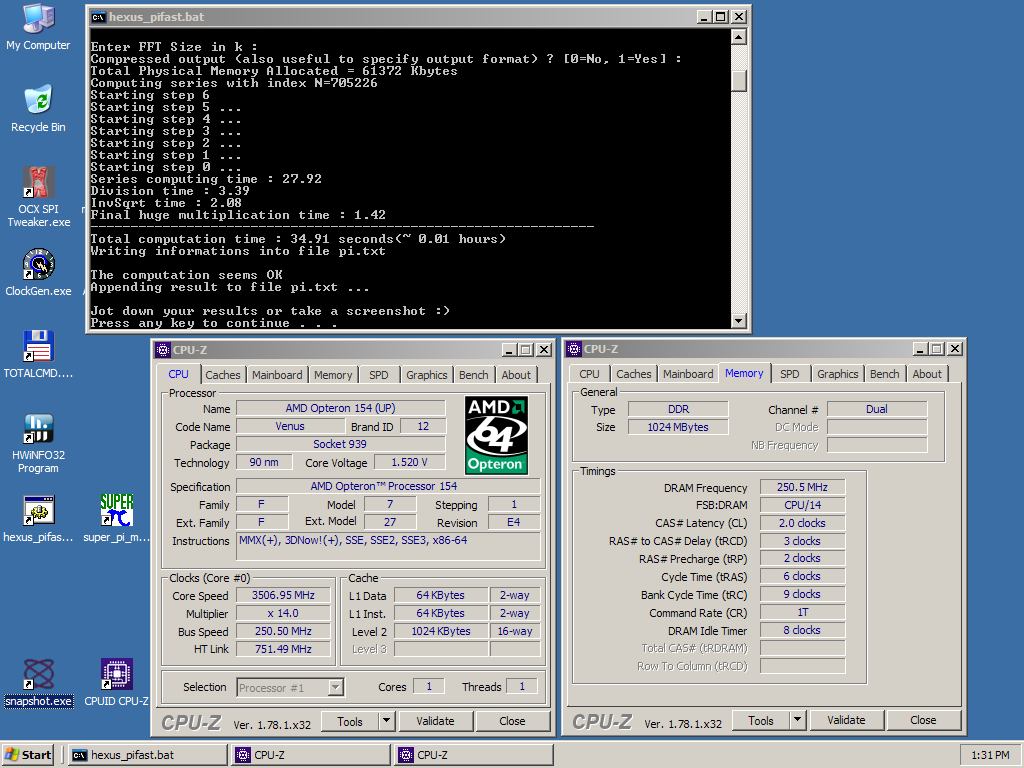
Task: Click the DRAM Frequency 250.5 MHz value
Action: click(x=803, y=487)
